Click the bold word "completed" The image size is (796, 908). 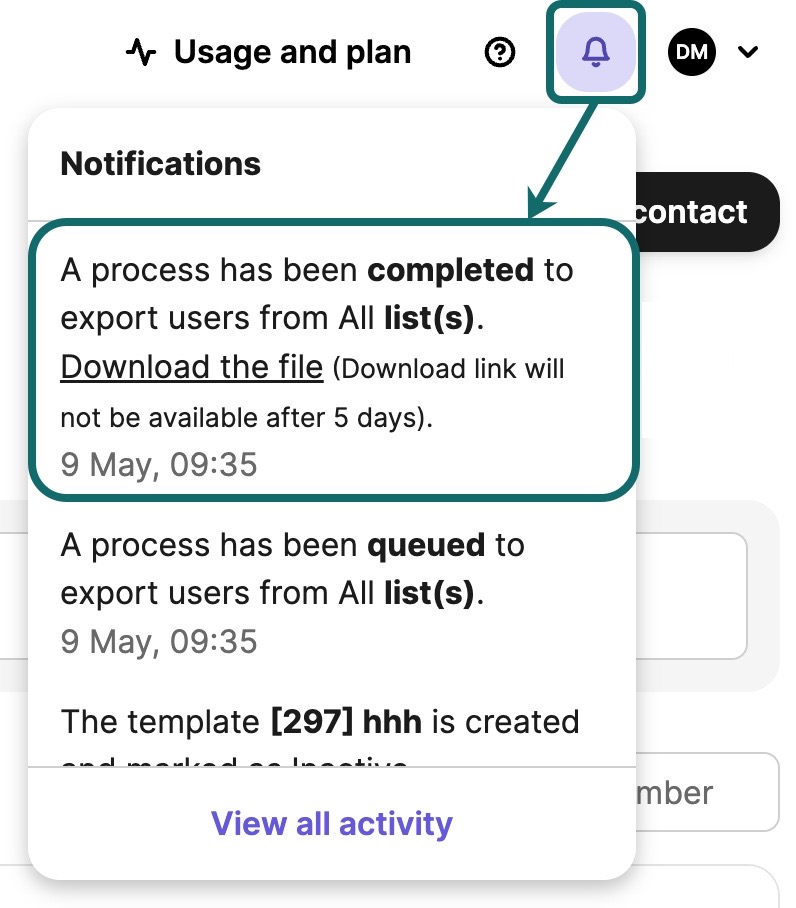click(450, 270)
